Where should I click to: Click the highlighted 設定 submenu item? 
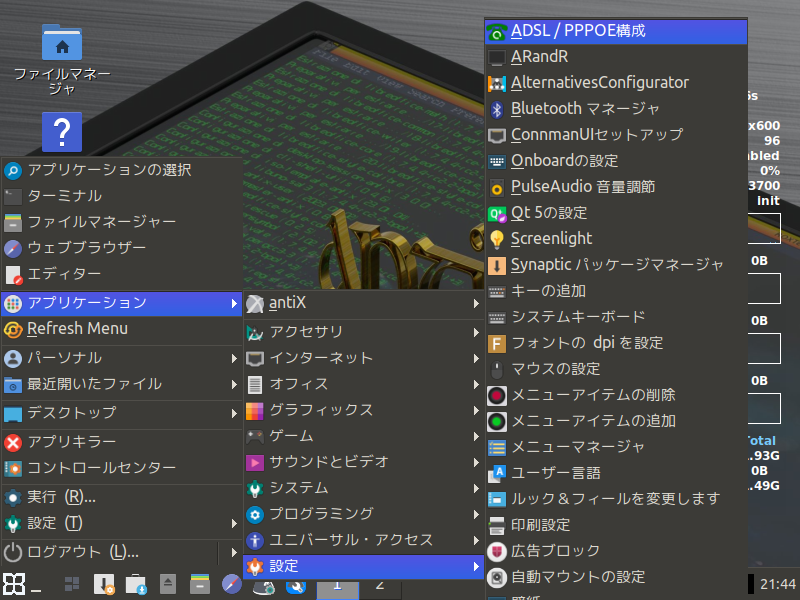coord(364,566)
